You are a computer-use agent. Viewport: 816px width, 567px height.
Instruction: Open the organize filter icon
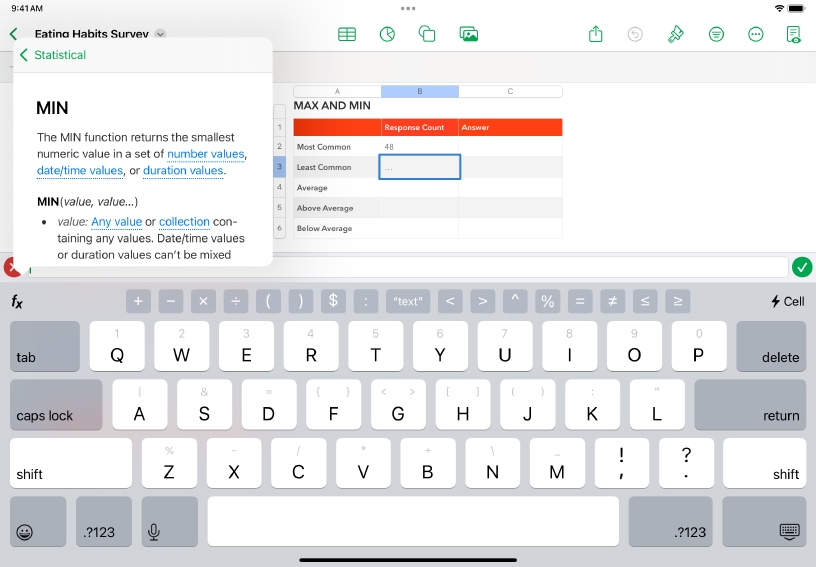[x=716, y=34]
